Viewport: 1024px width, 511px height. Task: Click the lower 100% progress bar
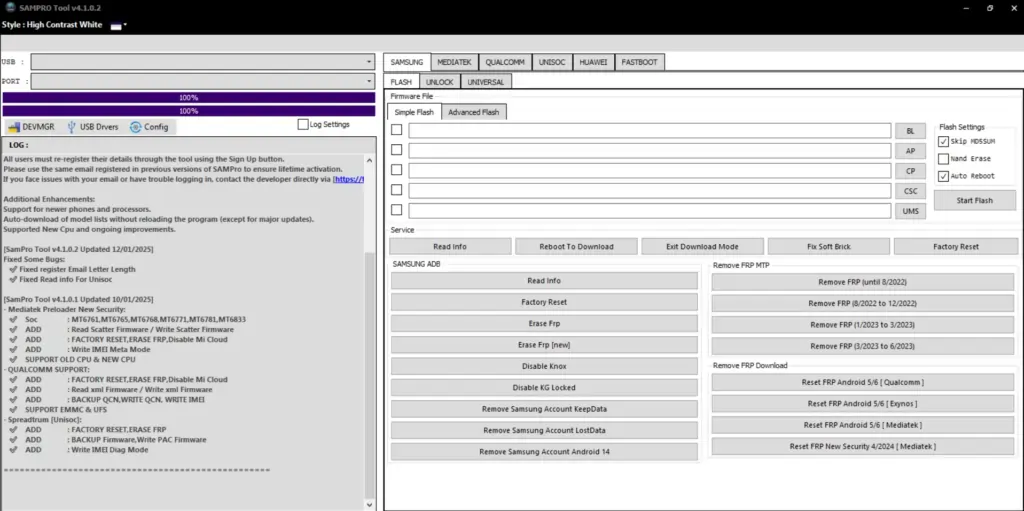coord(189,111)
